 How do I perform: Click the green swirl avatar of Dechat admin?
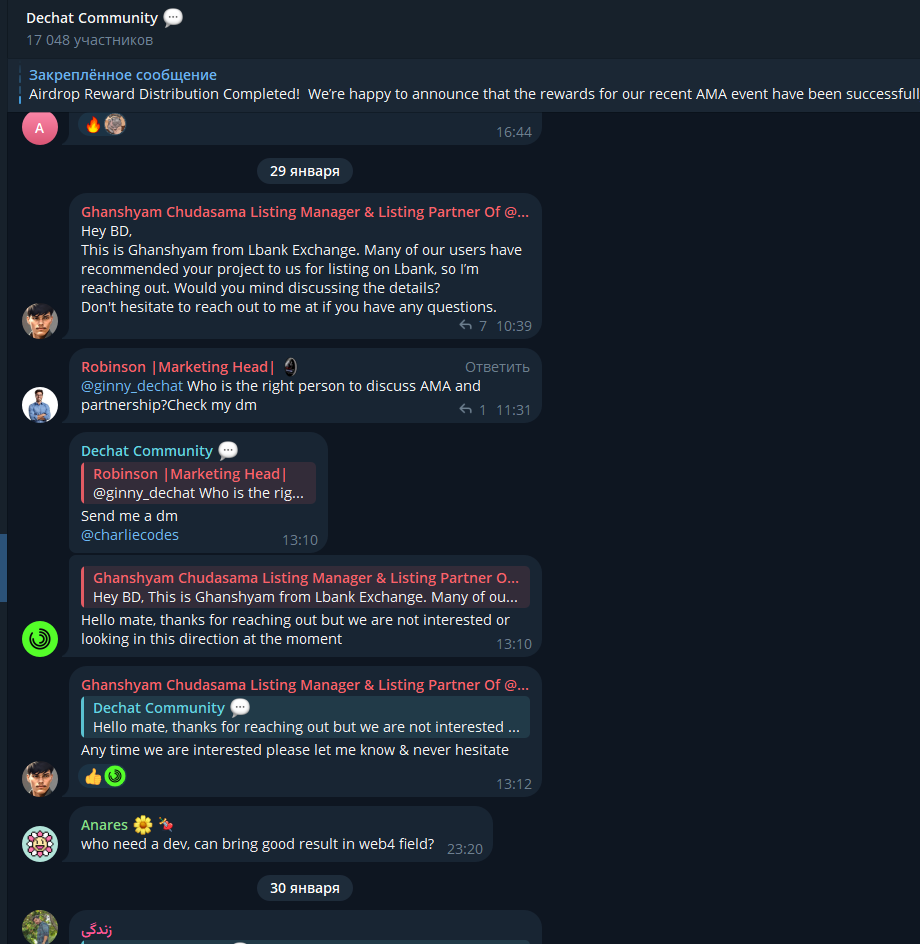pyautogui.click(x=40, y=639)
